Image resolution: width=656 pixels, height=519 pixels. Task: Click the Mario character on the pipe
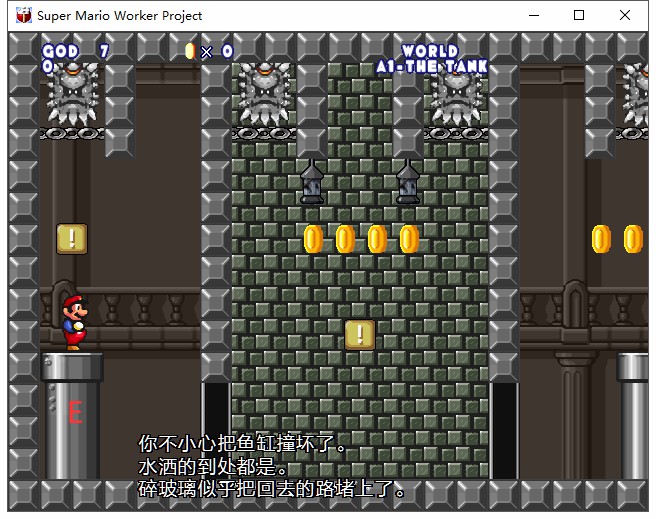[74, 322]
